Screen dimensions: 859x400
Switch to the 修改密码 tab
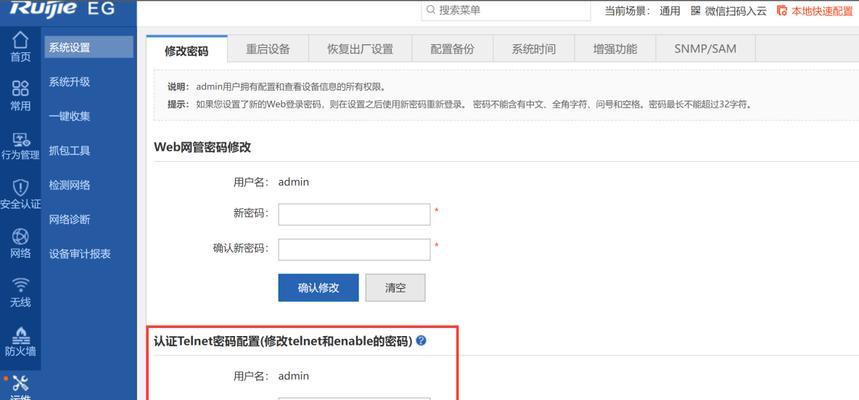point(187,50)
